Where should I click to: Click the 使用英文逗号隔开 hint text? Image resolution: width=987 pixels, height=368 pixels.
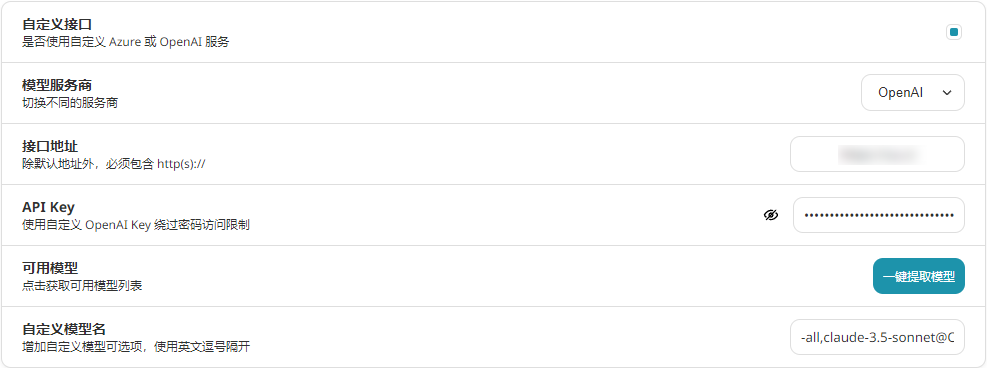point(211,347)
